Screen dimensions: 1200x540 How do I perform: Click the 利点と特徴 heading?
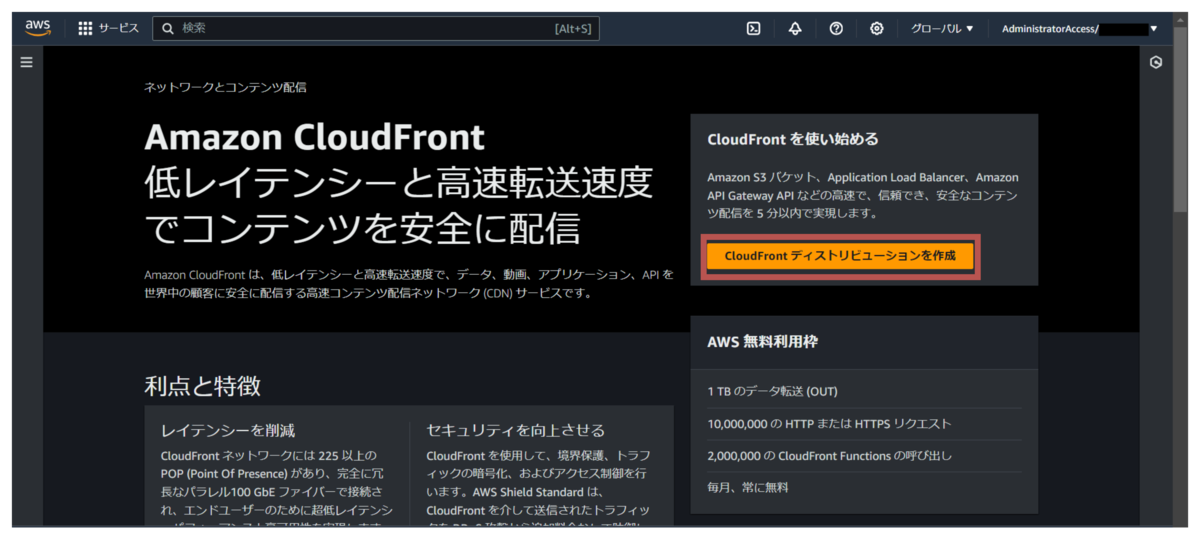202,385
